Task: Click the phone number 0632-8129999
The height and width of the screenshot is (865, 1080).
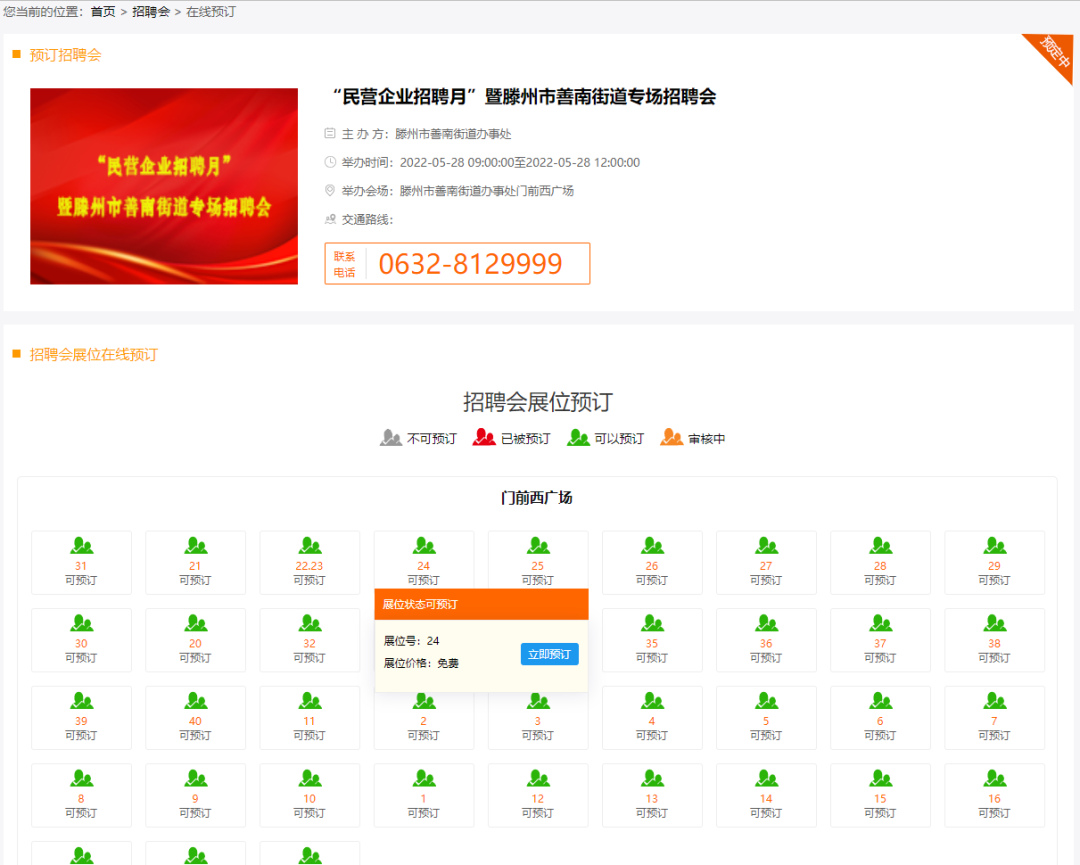Action: click(470, 264)
